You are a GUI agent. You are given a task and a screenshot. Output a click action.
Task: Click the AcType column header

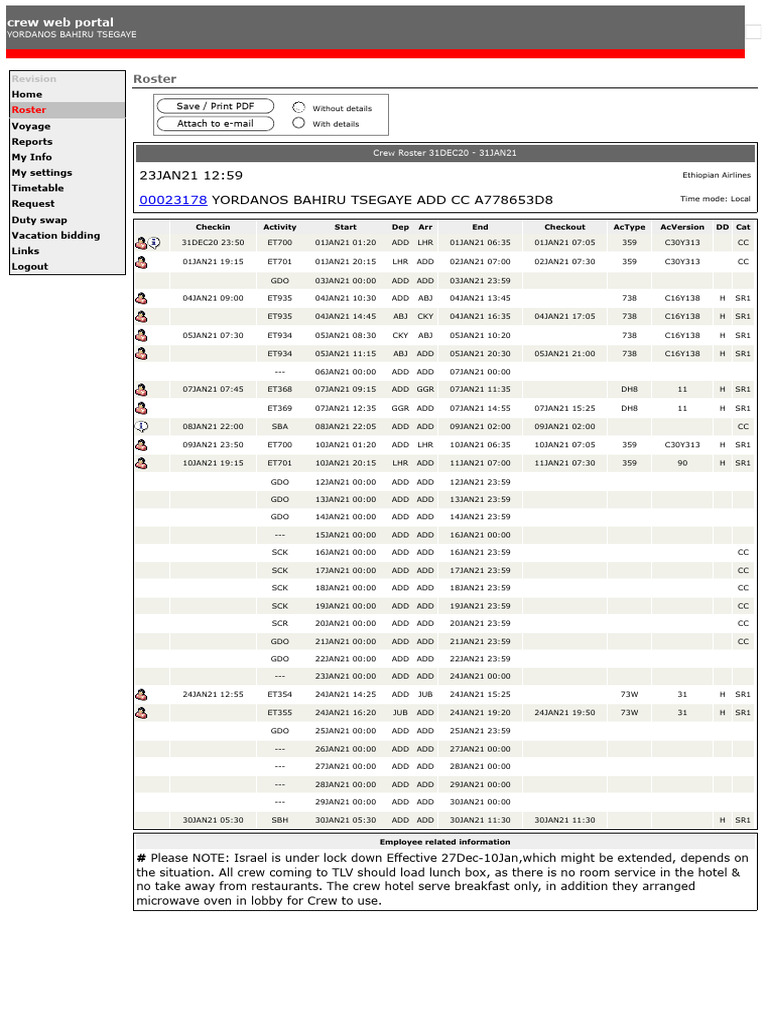coord(629,227)
